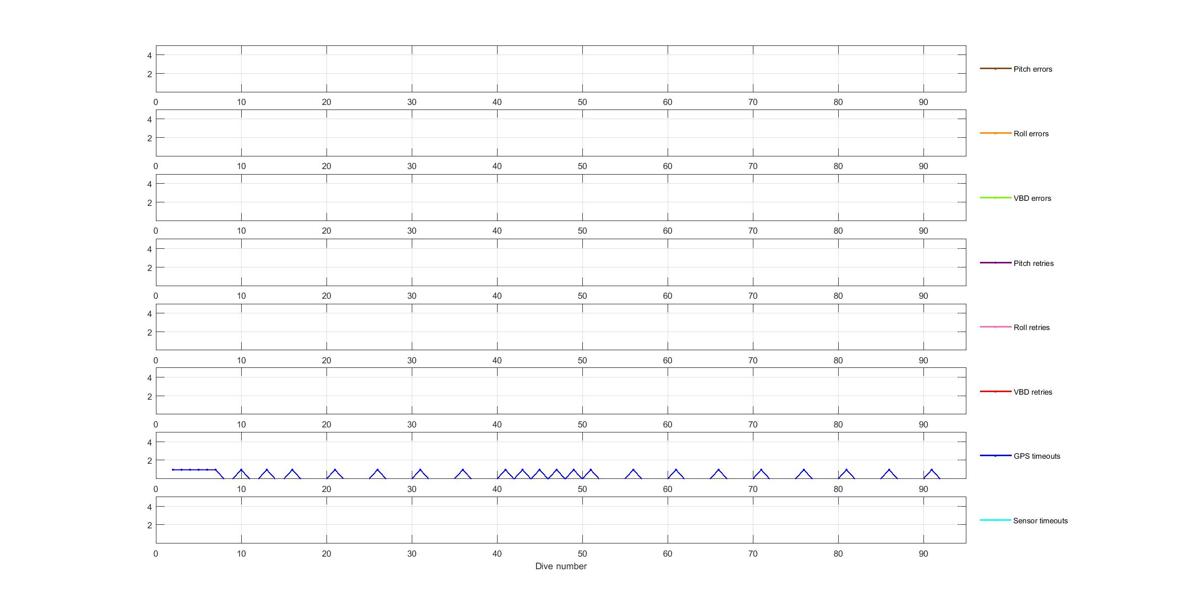Pick the GPS timeouts peak at dive 56
This screenshot has width=1200, height=611.
(633, 470)
